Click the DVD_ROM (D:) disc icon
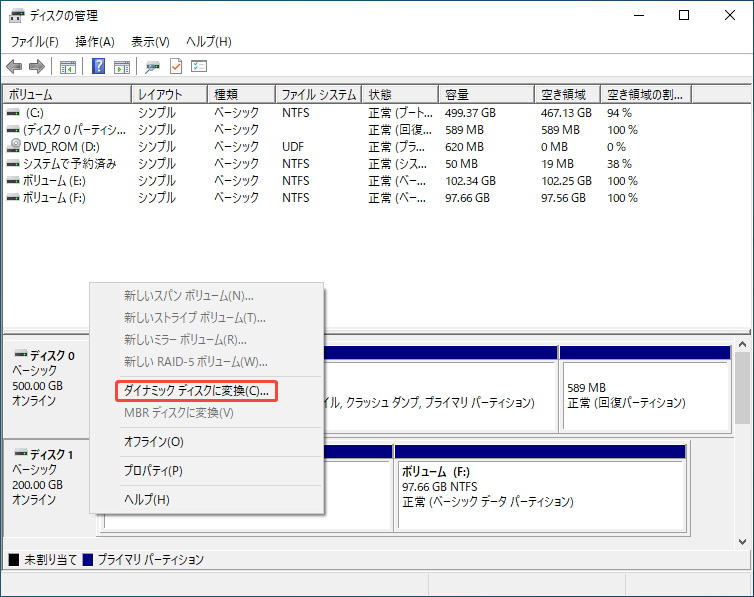 [x=14, y=146]
